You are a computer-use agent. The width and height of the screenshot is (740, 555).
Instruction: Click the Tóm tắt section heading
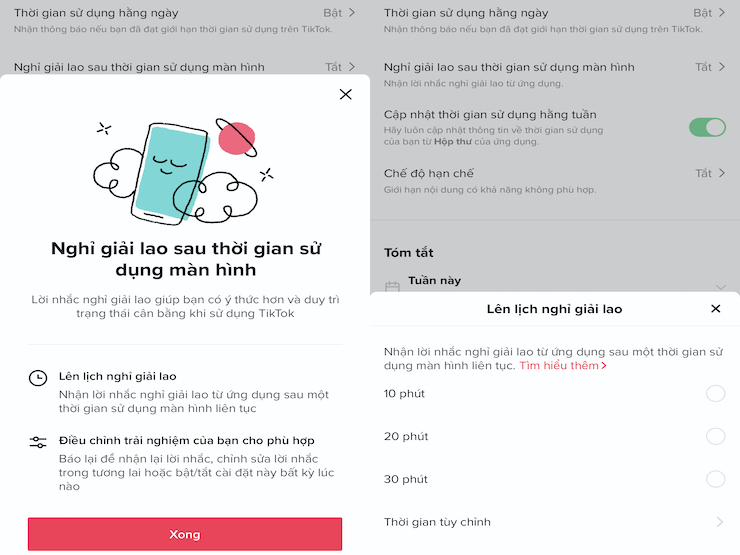[x=408, y=252]
